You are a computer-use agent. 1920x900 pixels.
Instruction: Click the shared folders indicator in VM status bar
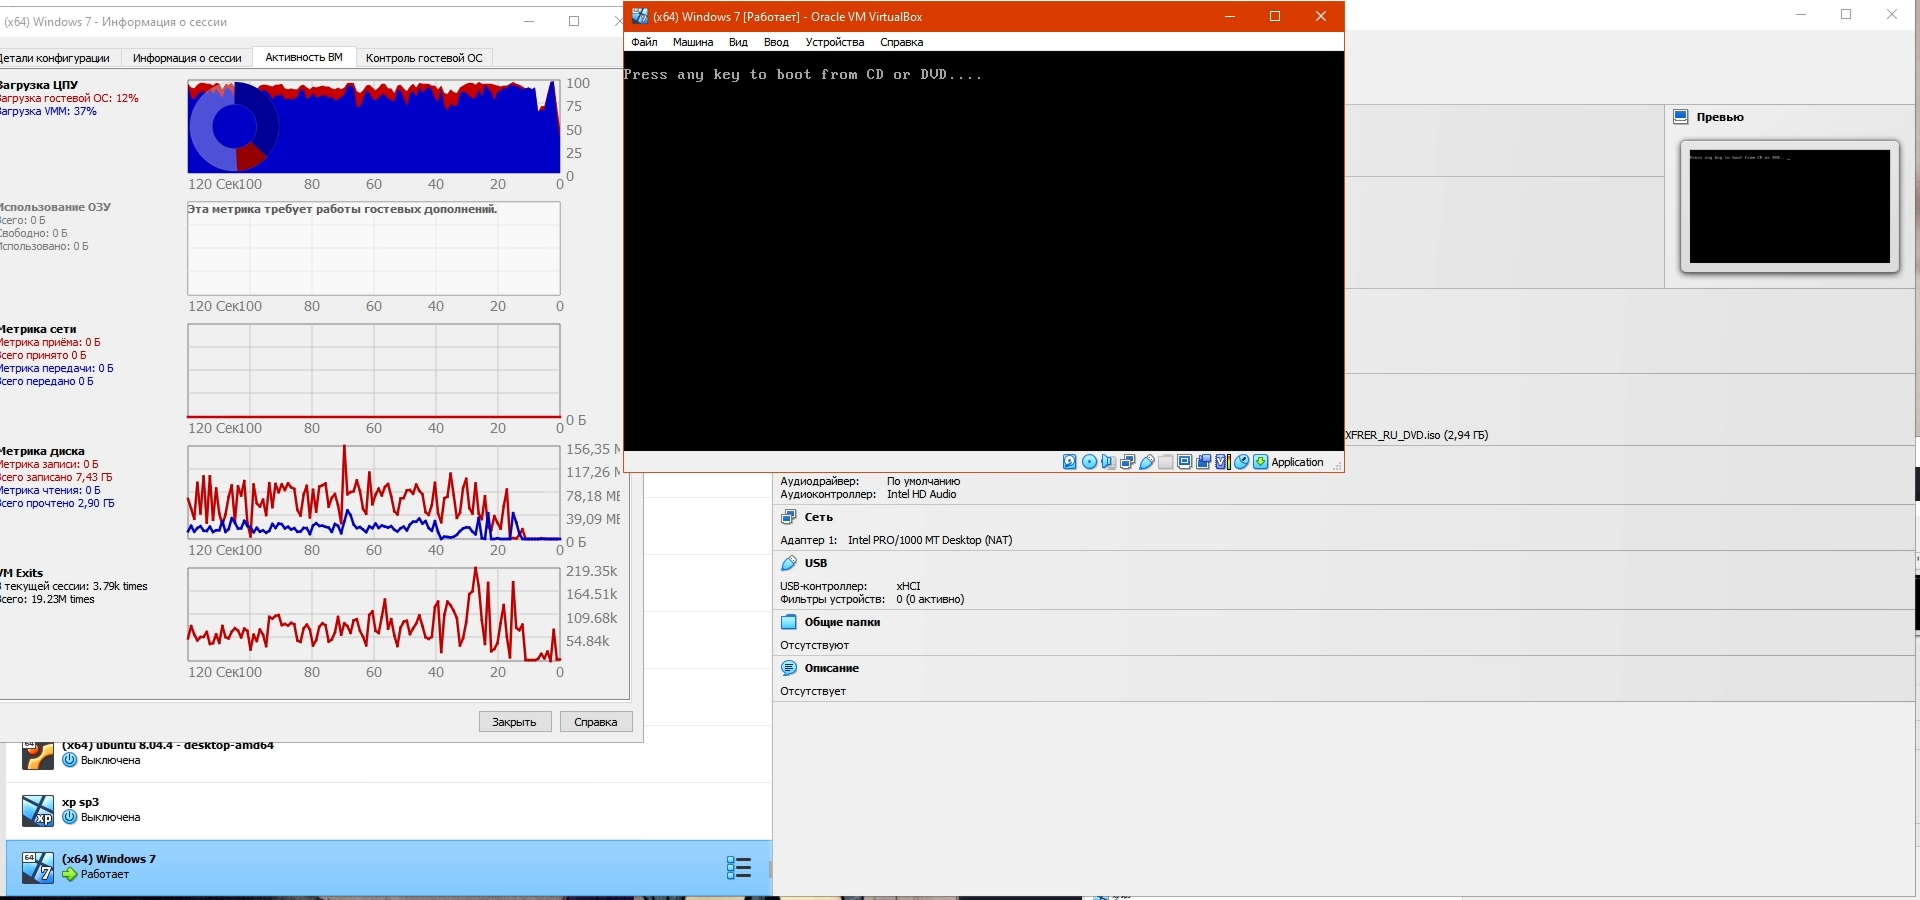coord(1165,462)
